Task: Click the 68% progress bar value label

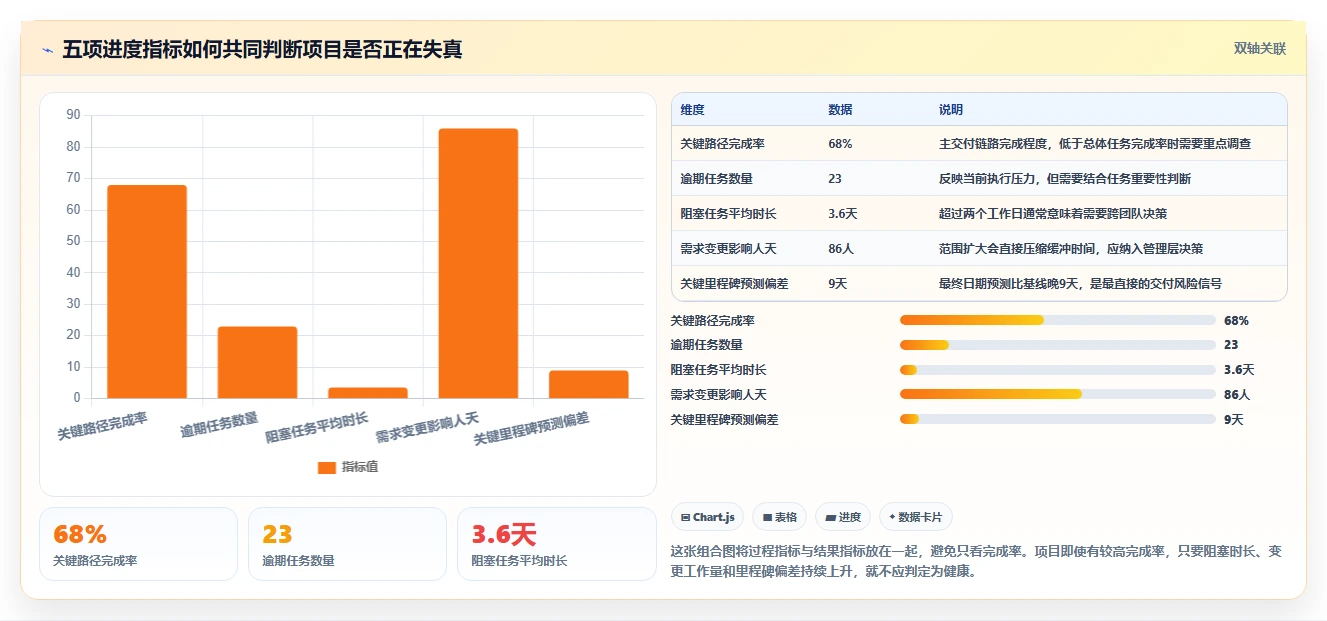Action: click(1236, 321)
